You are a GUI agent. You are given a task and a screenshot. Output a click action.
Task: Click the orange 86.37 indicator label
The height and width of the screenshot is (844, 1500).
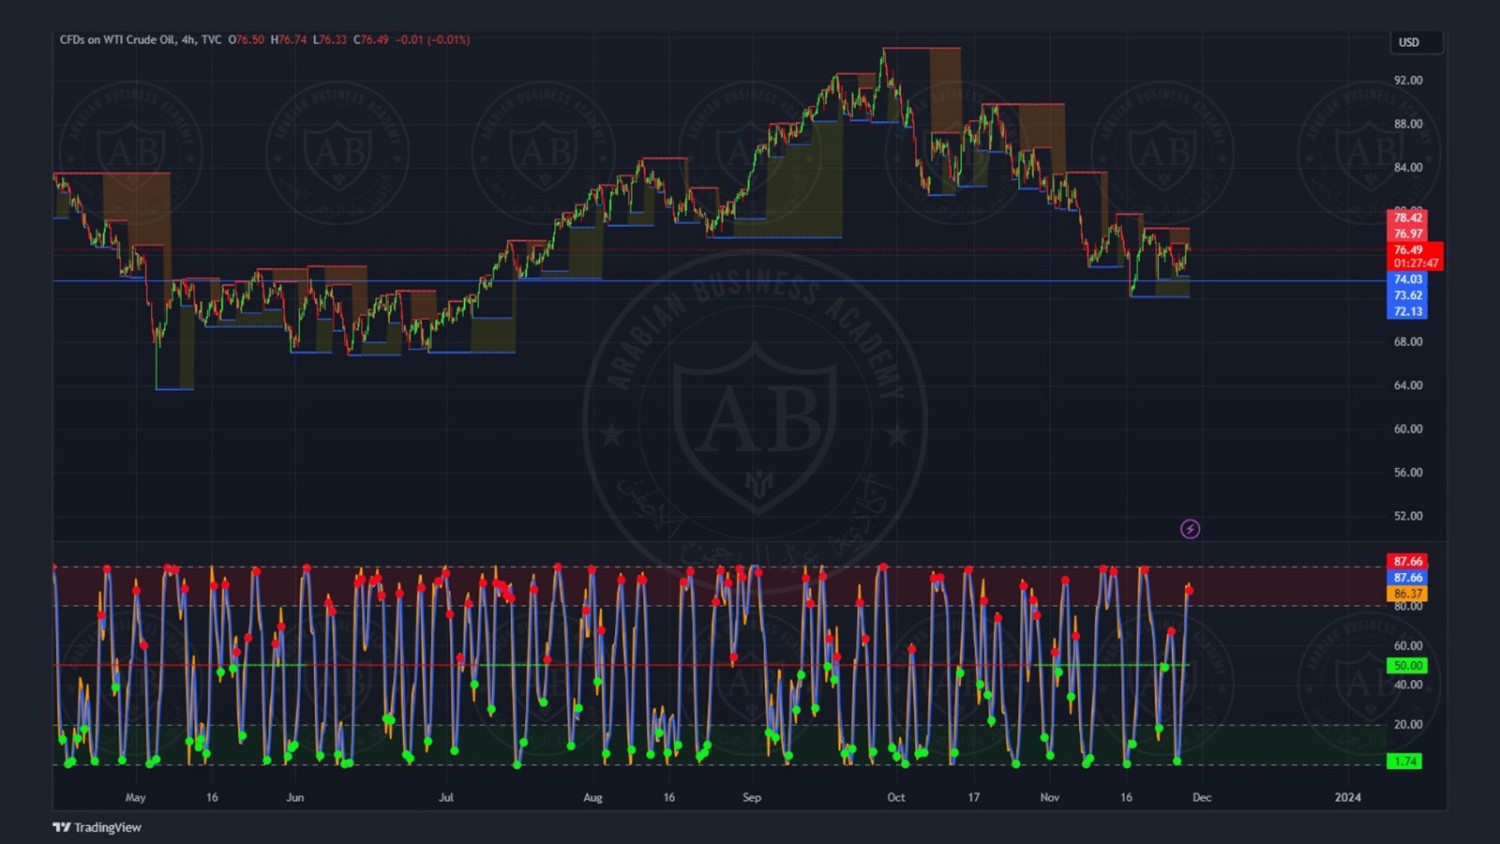(x=1407, y=594)
